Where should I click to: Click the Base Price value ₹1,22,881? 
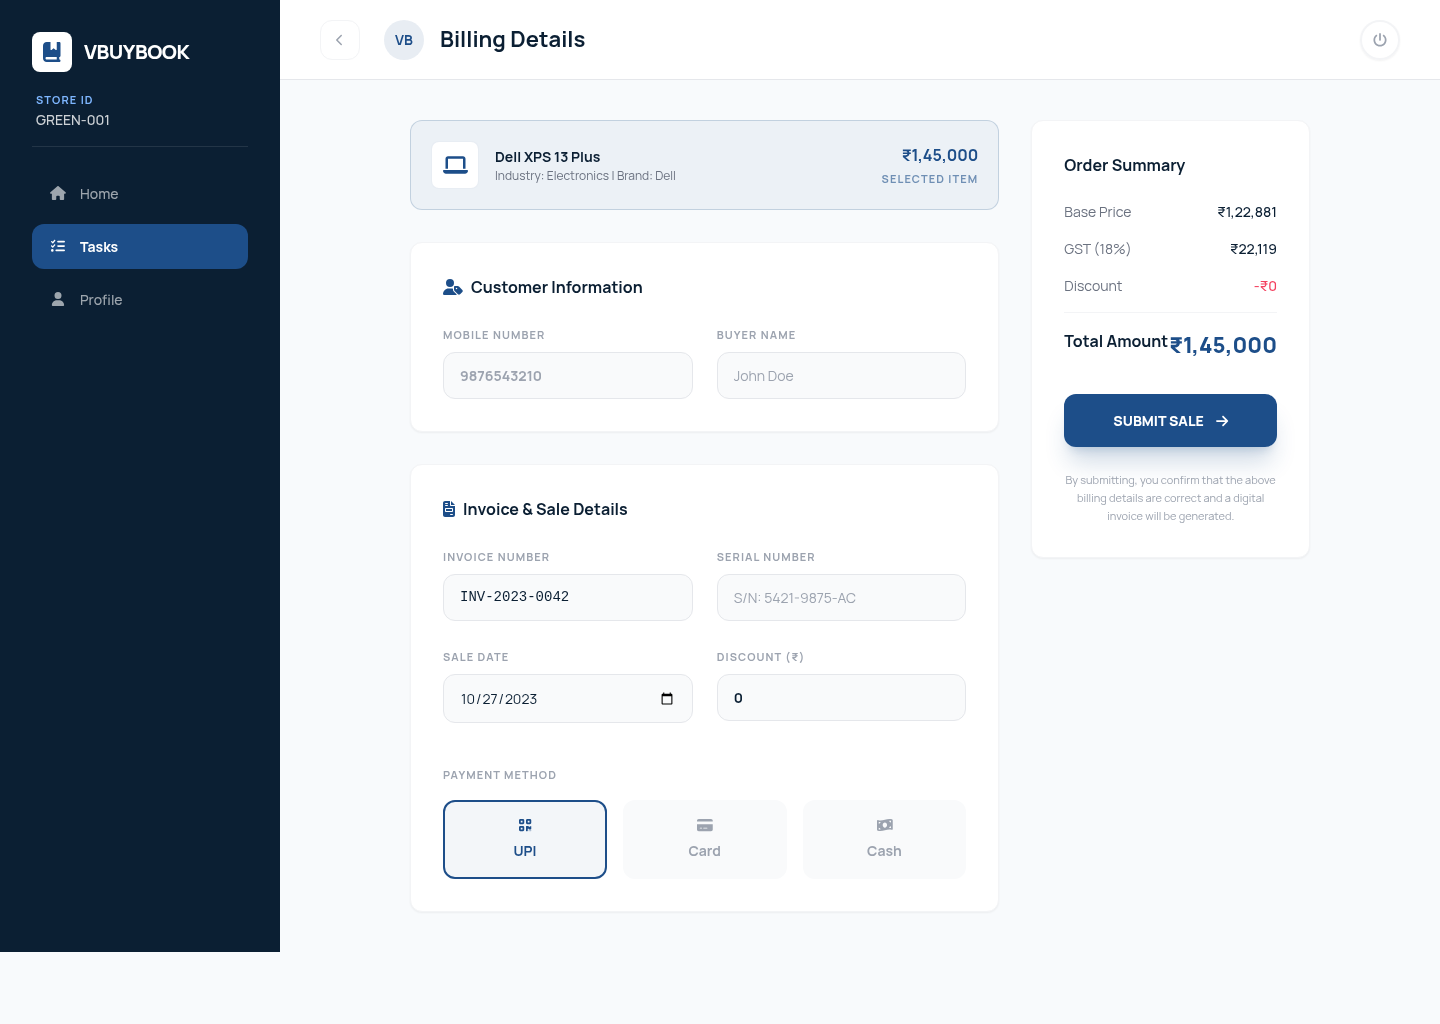[1246, 212]
